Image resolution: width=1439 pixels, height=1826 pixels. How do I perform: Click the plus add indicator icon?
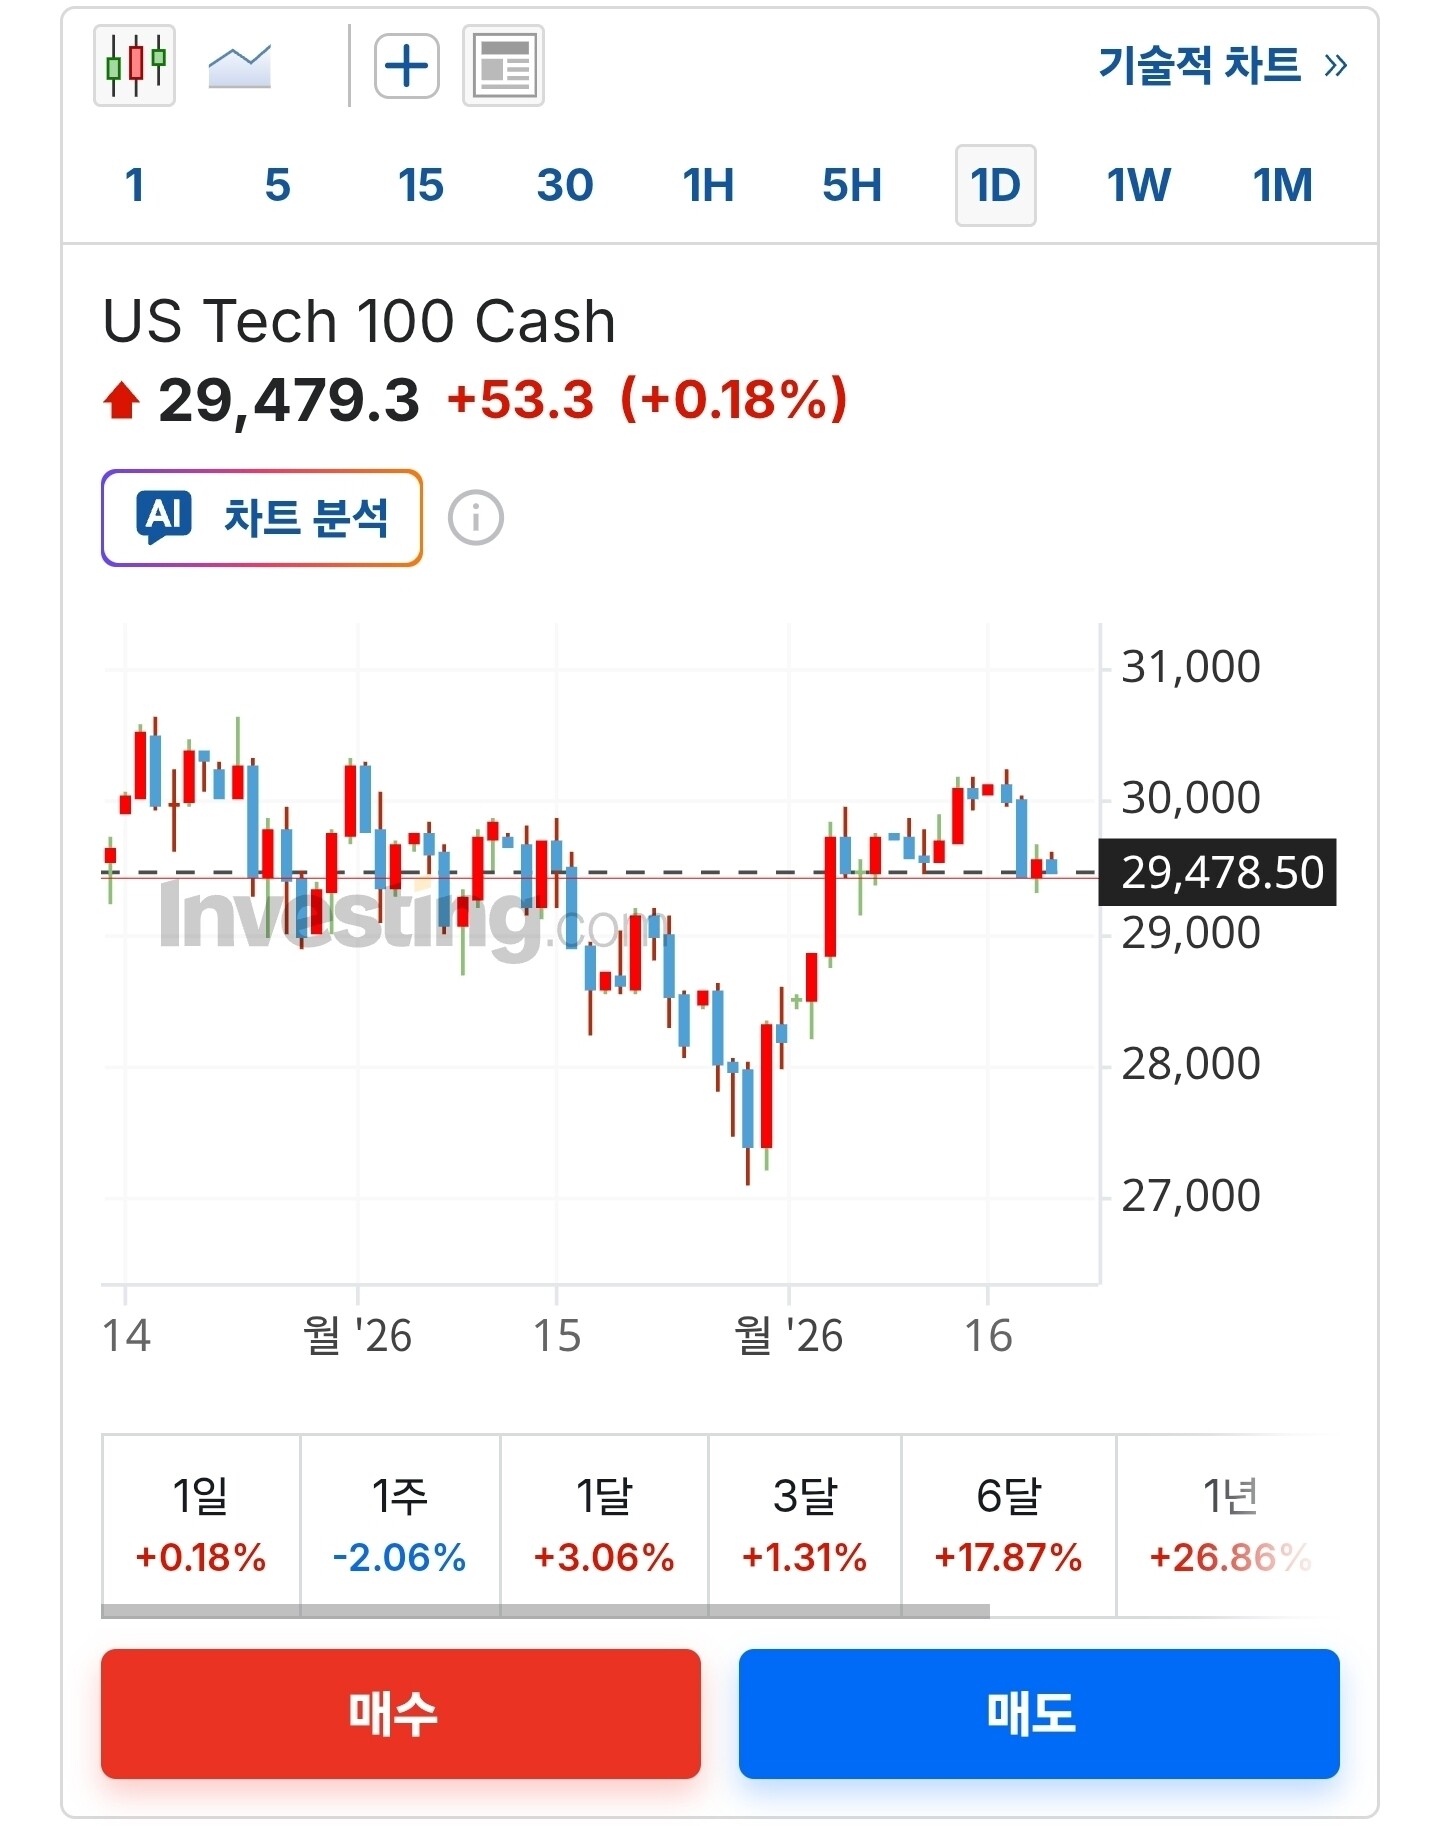407,67
